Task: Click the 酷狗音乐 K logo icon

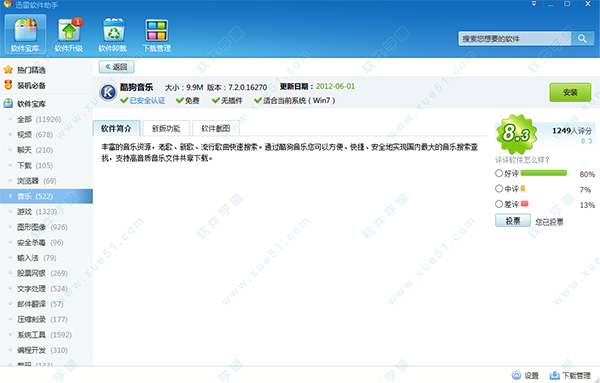Action: [x=108, y=92]
